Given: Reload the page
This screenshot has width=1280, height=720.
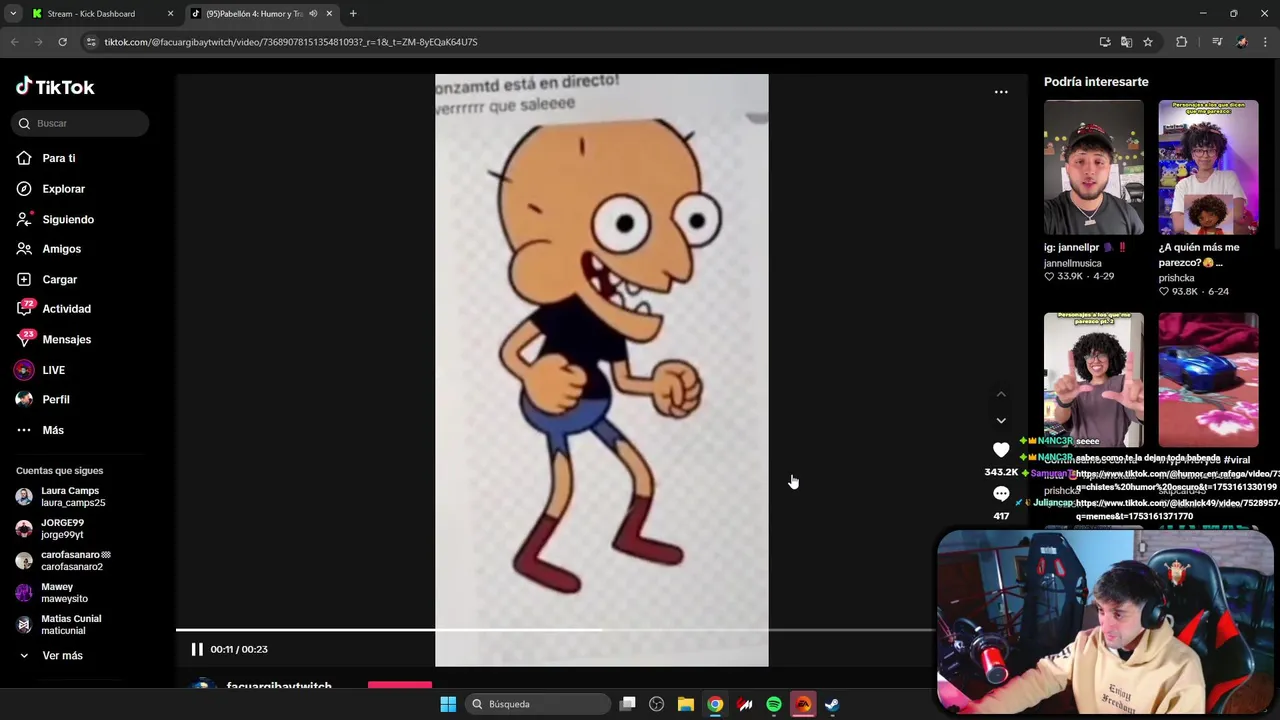Looking at the screenshot, I should 62,42.
